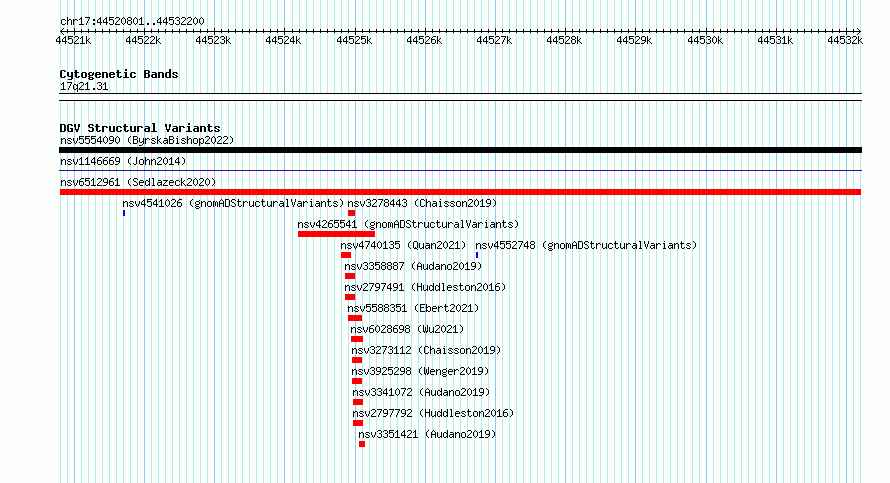
Task: Click the 44526k ruler tick label
Action: [424, 40]
